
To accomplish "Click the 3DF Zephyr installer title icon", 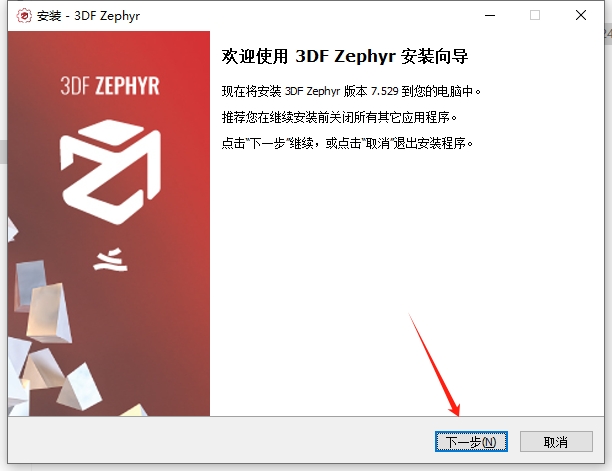I will (24, 16).
